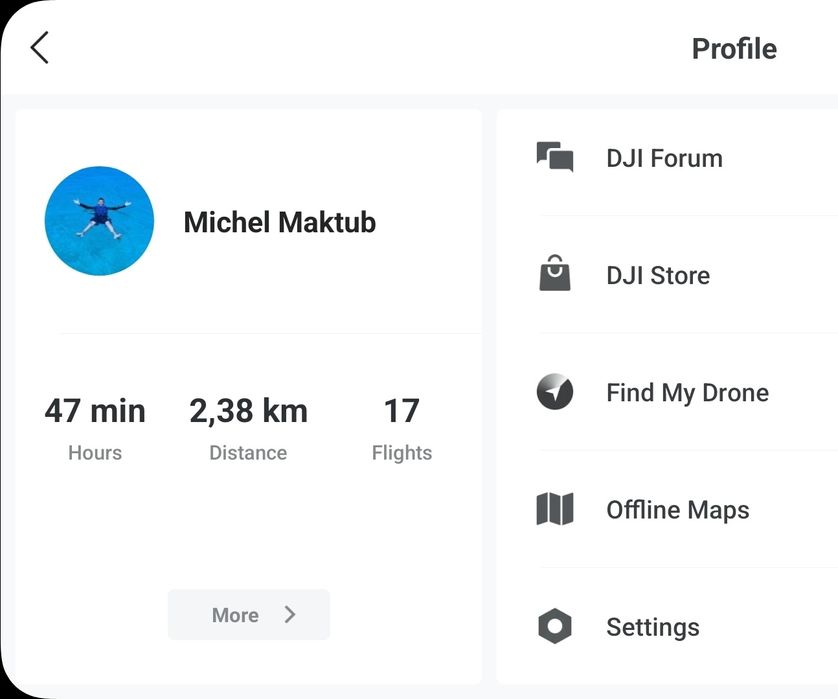The height and width of the screenshot is (699, 838).
Task: Open the DJI Forum menu entry
Action: point(668,158)
